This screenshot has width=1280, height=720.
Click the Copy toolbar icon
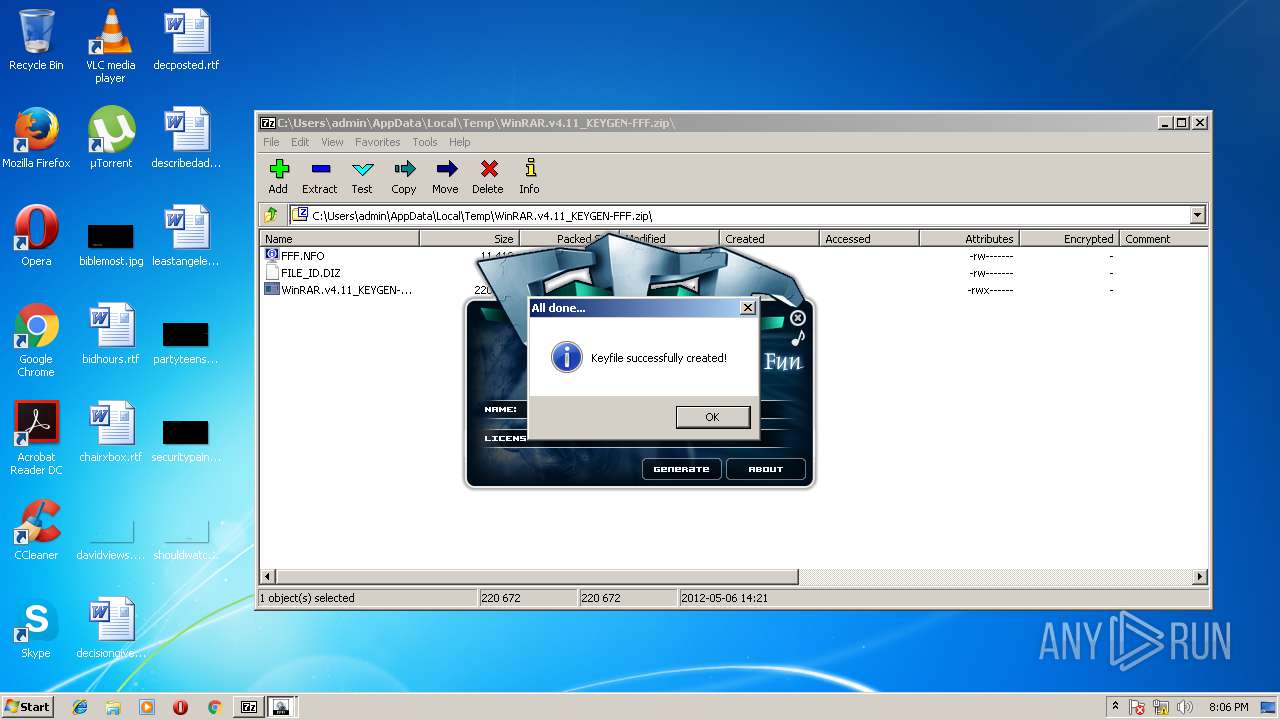click(x=404, y=169)
